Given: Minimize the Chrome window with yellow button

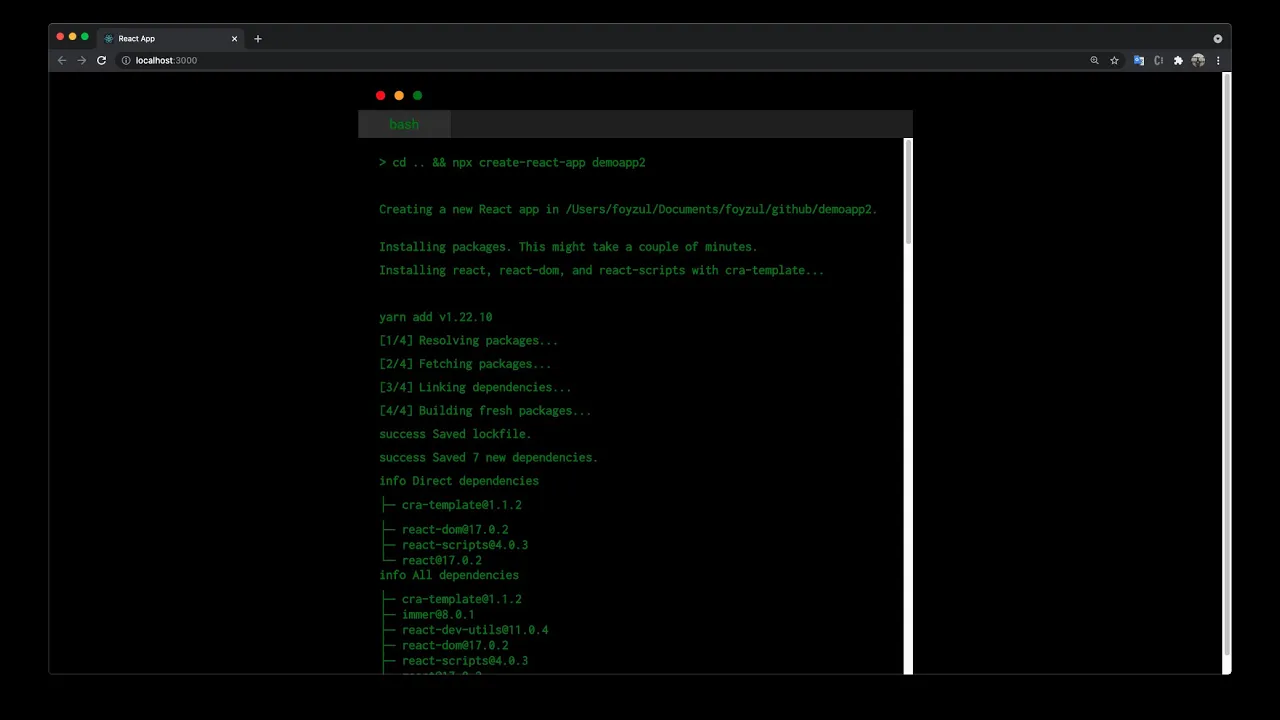Looking at the screenshot, I should (x=72, y=37).
